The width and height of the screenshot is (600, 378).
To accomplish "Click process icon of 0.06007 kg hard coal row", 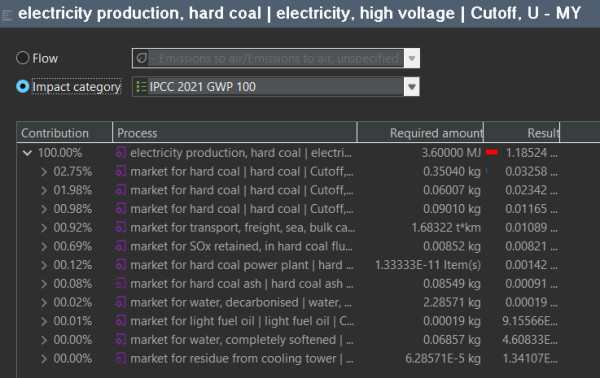I will tap(121, 190).
